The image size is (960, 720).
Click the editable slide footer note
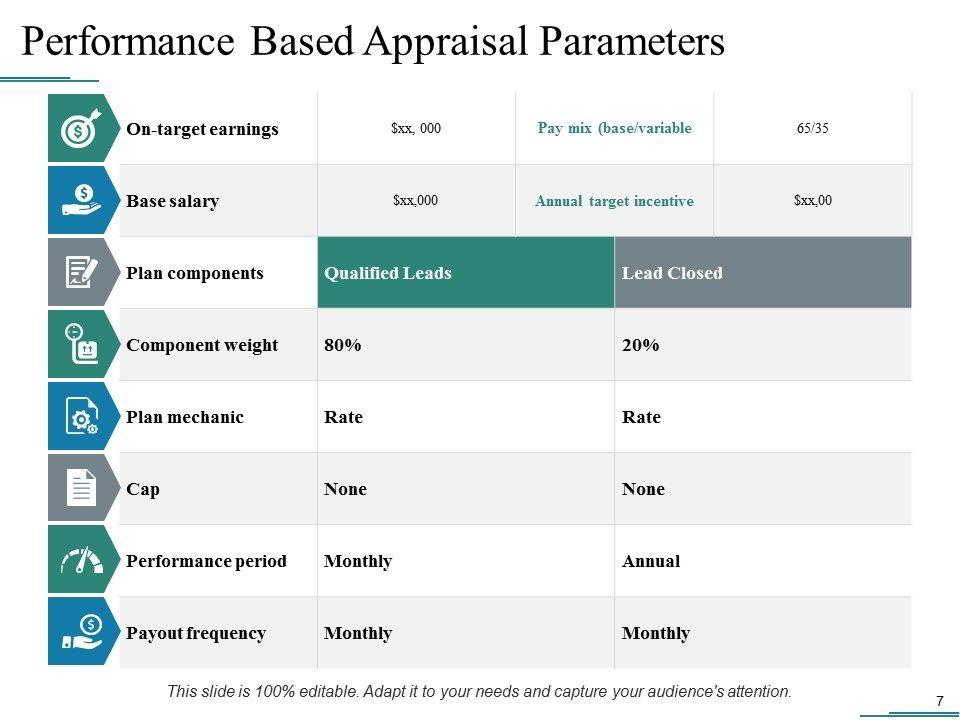479,691
